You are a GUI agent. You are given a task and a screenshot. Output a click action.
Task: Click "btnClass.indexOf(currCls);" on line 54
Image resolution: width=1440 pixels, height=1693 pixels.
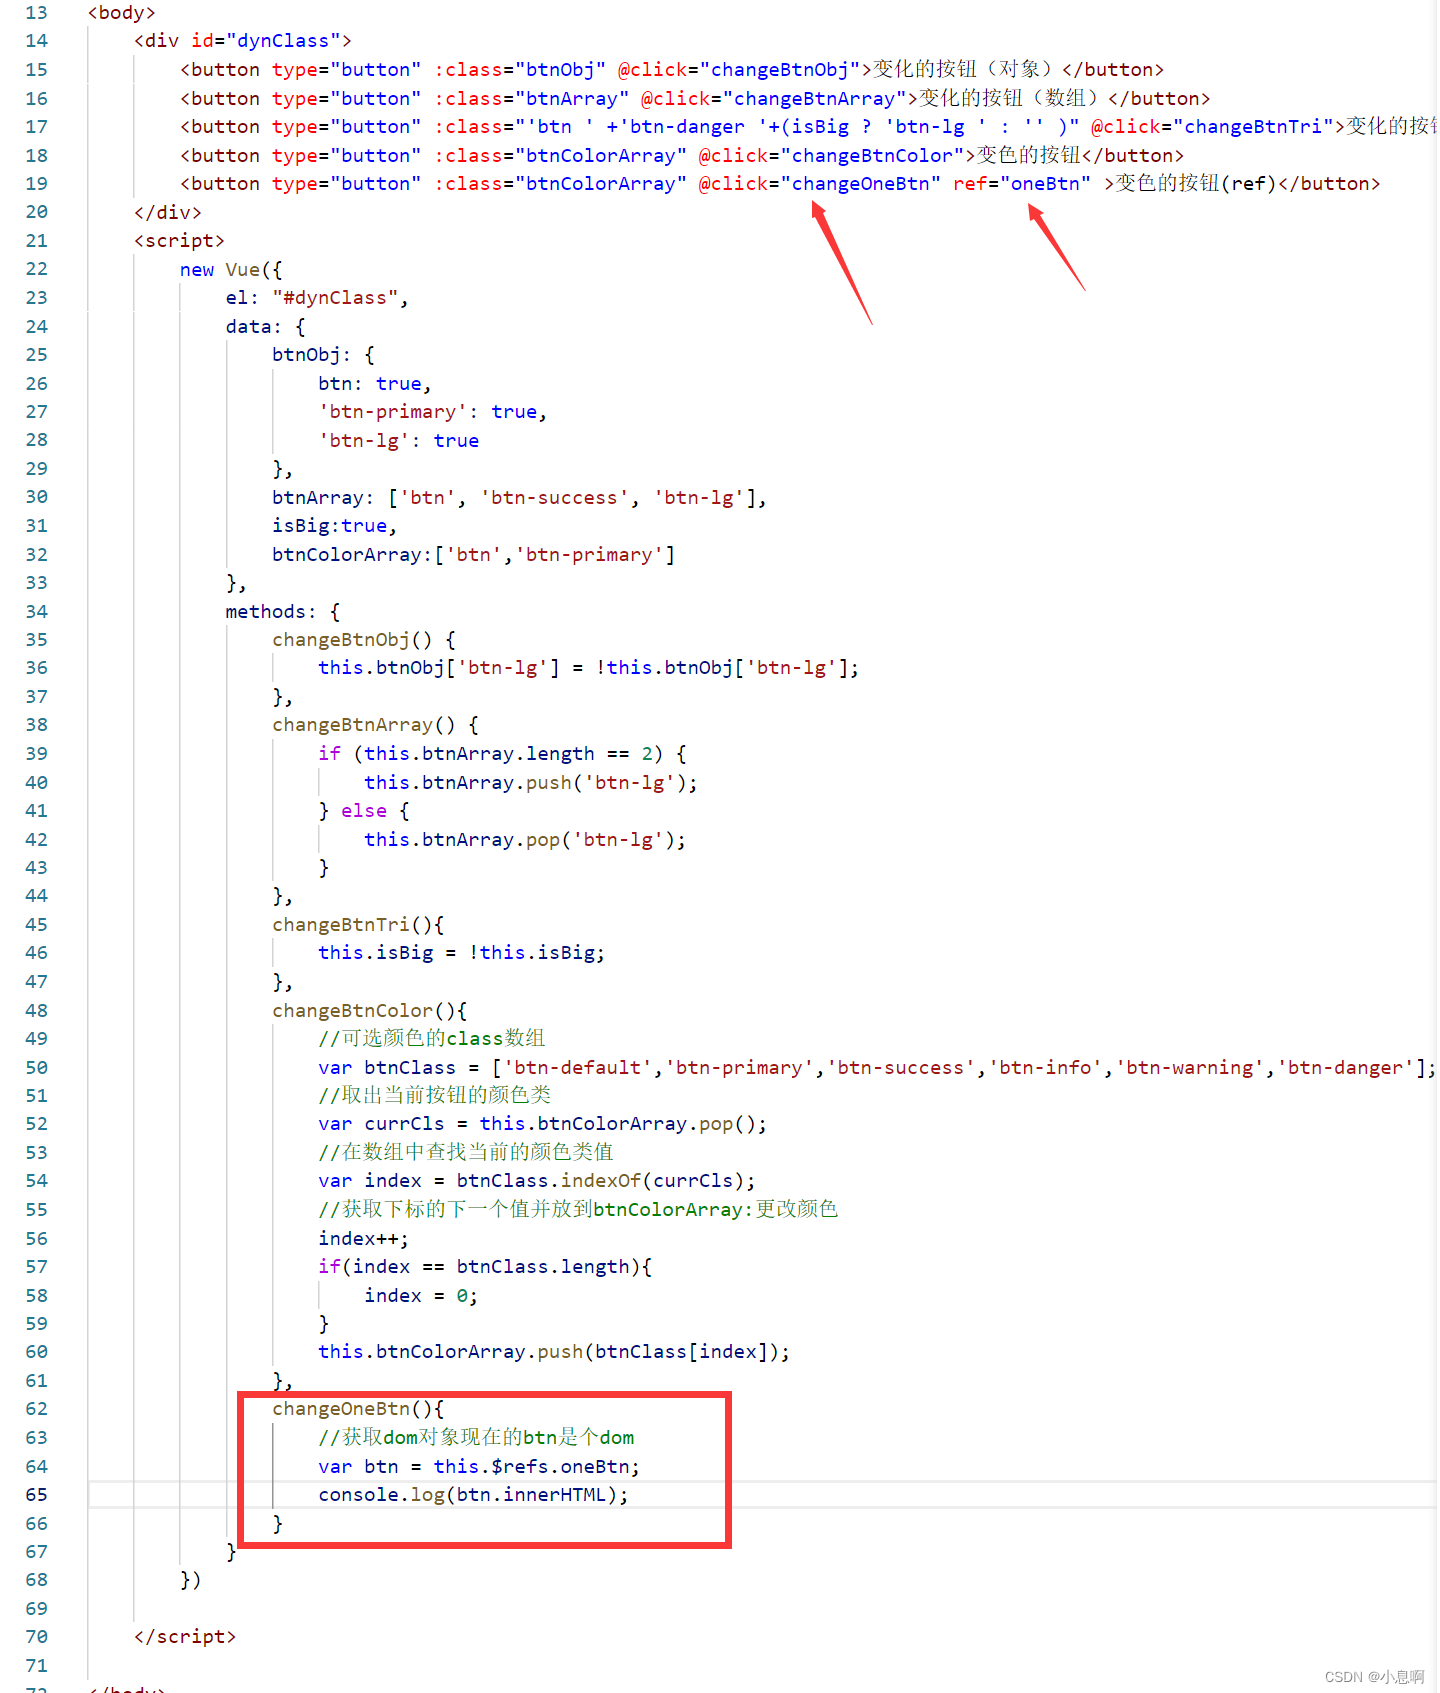click(x=606, y=1181)
